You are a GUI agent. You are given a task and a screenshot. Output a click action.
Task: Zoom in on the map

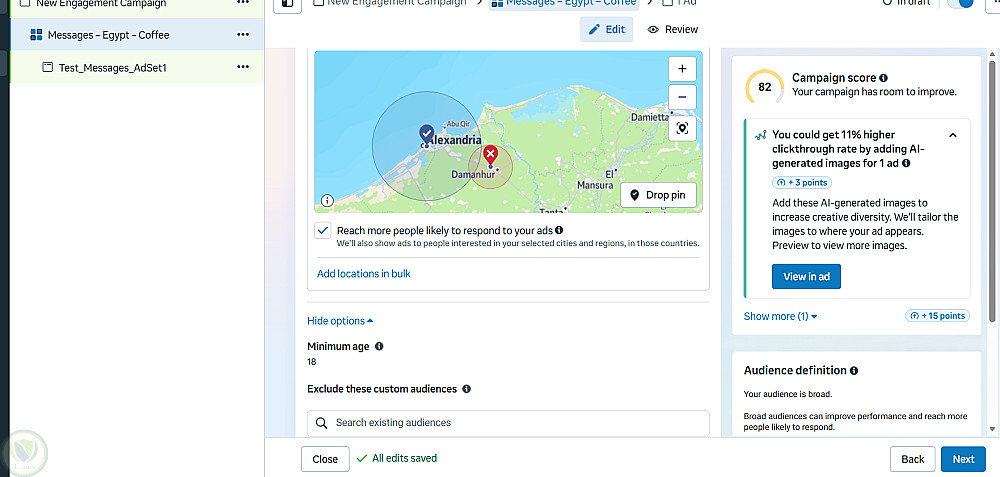click(x=682, y=69)
